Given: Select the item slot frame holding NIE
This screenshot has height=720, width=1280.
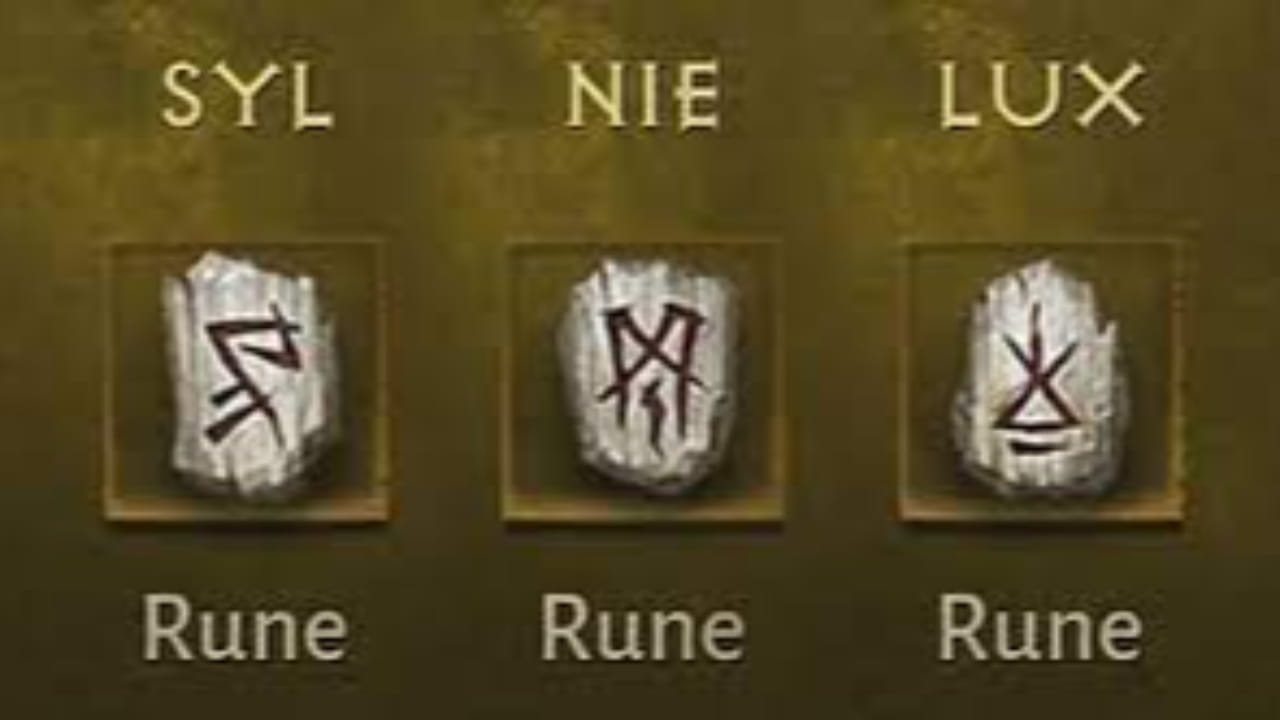Looking at the screenshot, I should [x=643, y=380].
